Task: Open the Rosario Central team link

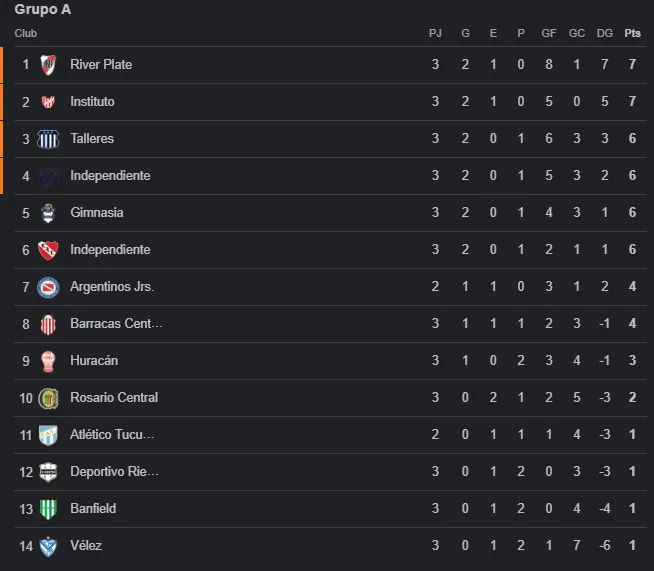Action: [x=114, y=398]
